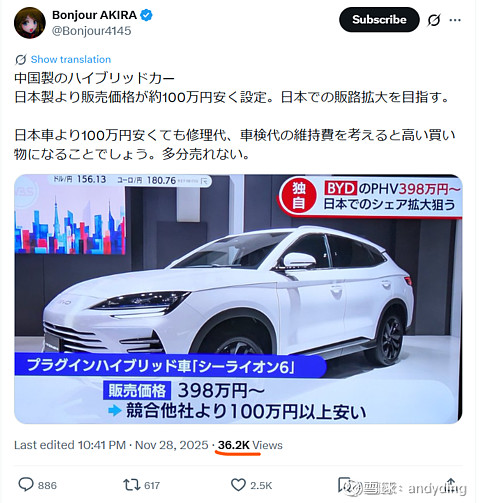The image size is (480, 503).
Task: Click the 36.2K Views count
Action: click(x=250, y=445)
